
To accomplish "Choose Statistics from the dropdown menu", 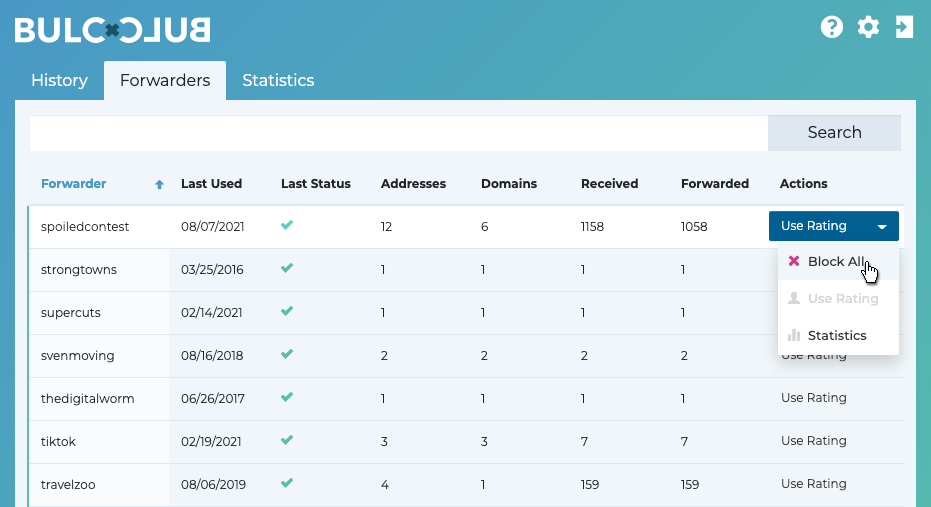I will point(838,335).
